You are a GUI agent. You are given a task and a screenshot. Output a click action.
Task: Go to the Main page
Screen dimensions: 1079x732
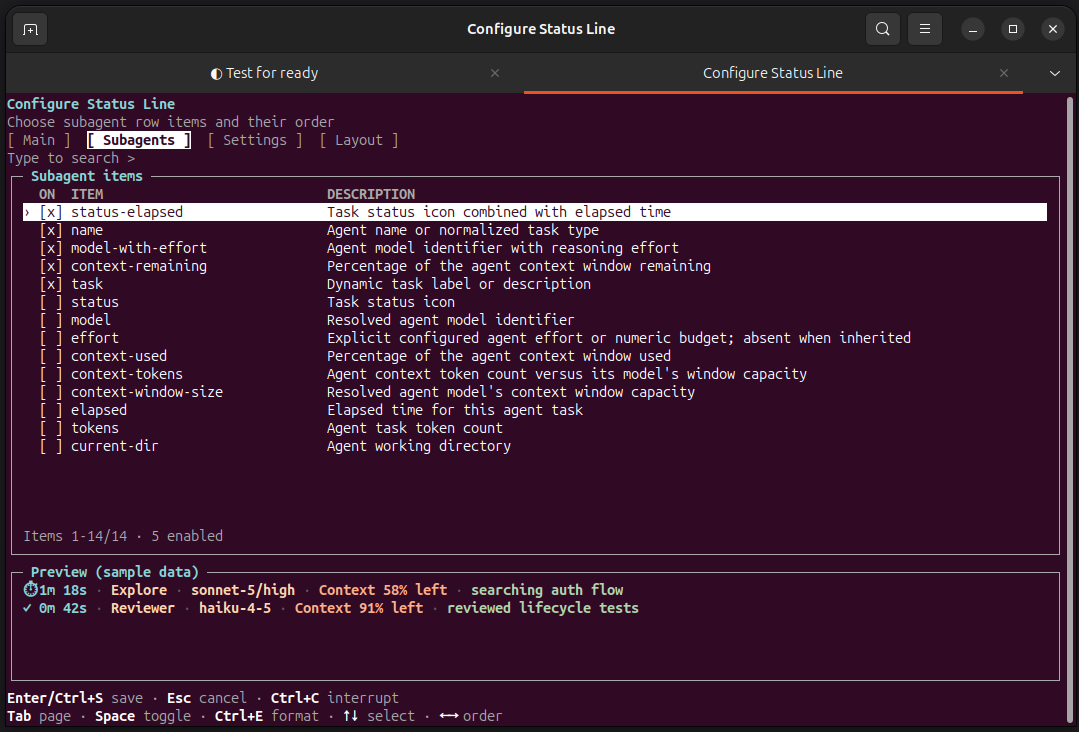pos(39,140)
